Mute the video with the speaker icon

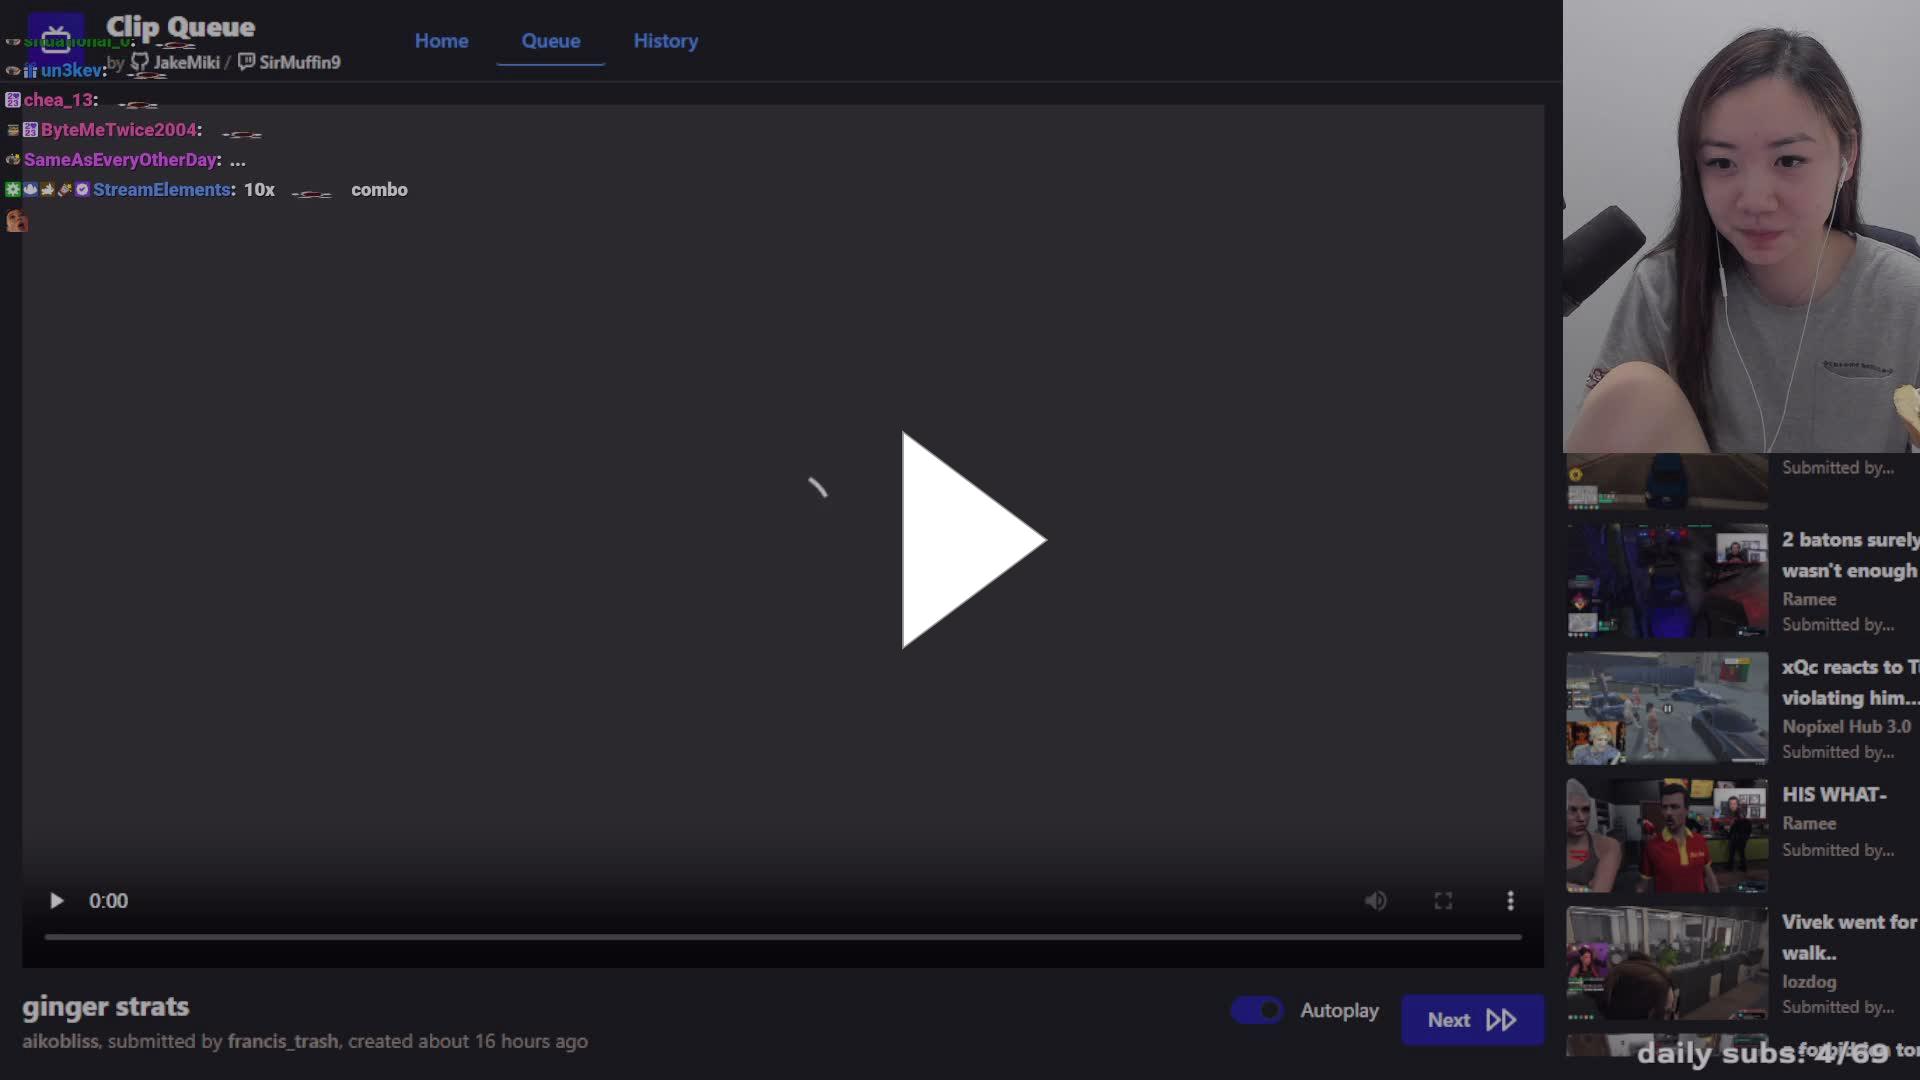click(x=1375, y=900)
